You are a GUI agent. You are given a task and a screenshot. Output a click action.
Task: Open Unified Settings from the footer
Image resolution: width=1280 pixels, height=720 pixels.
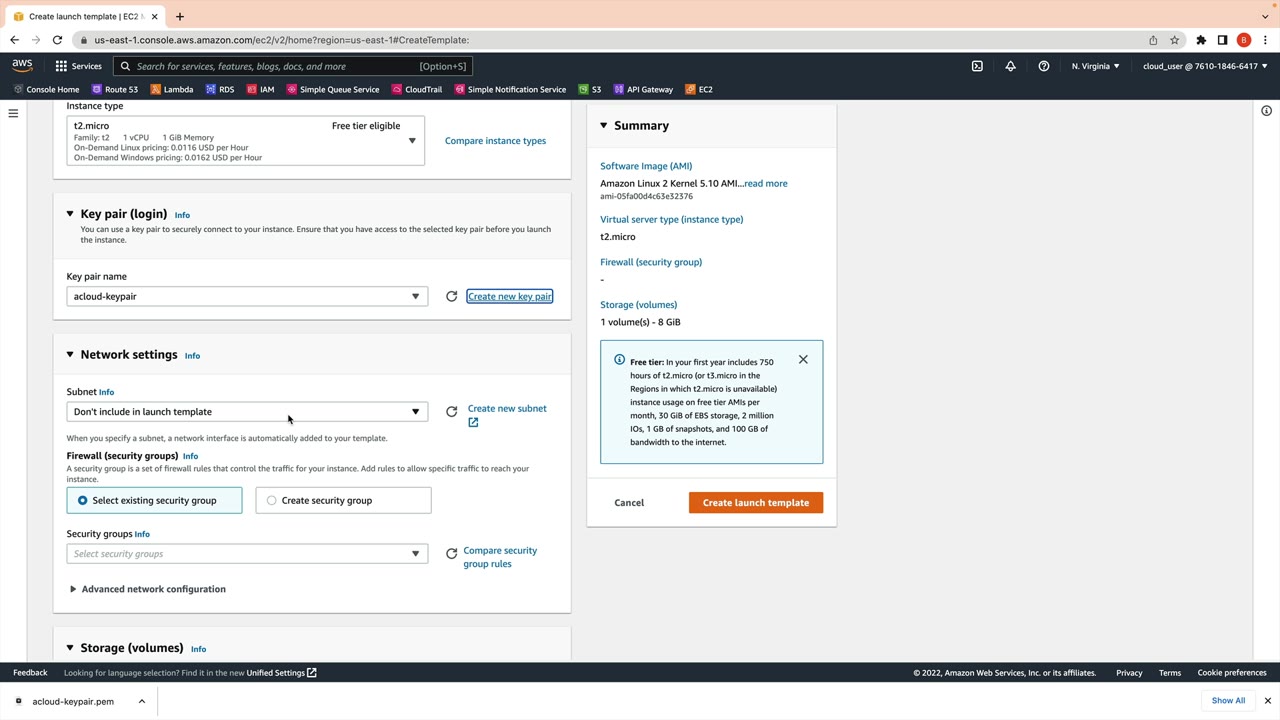[281, 673]
